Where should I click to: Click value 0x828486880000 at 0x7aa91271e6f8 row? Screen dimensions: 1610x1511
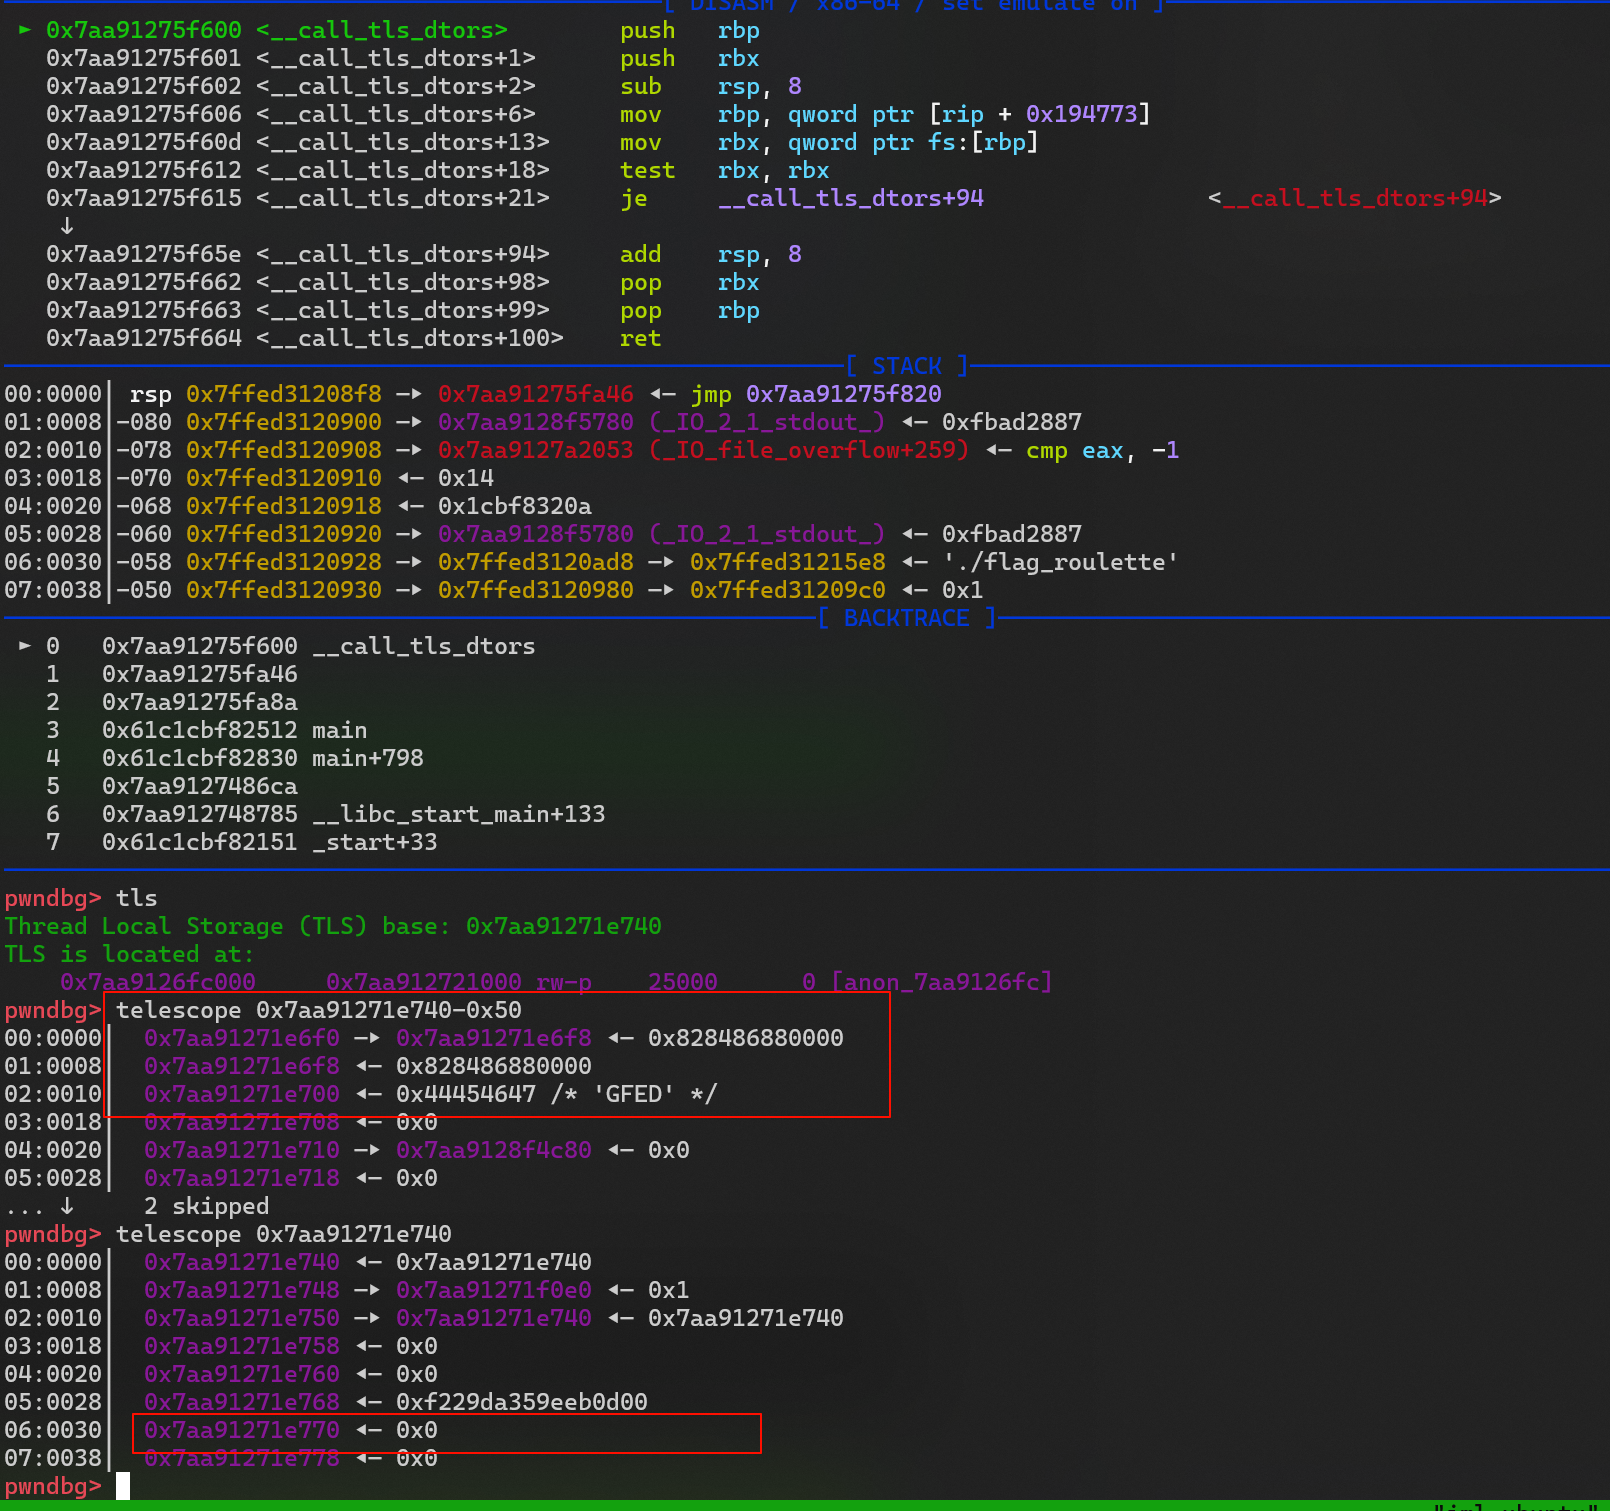click(x=494, y=1067)
